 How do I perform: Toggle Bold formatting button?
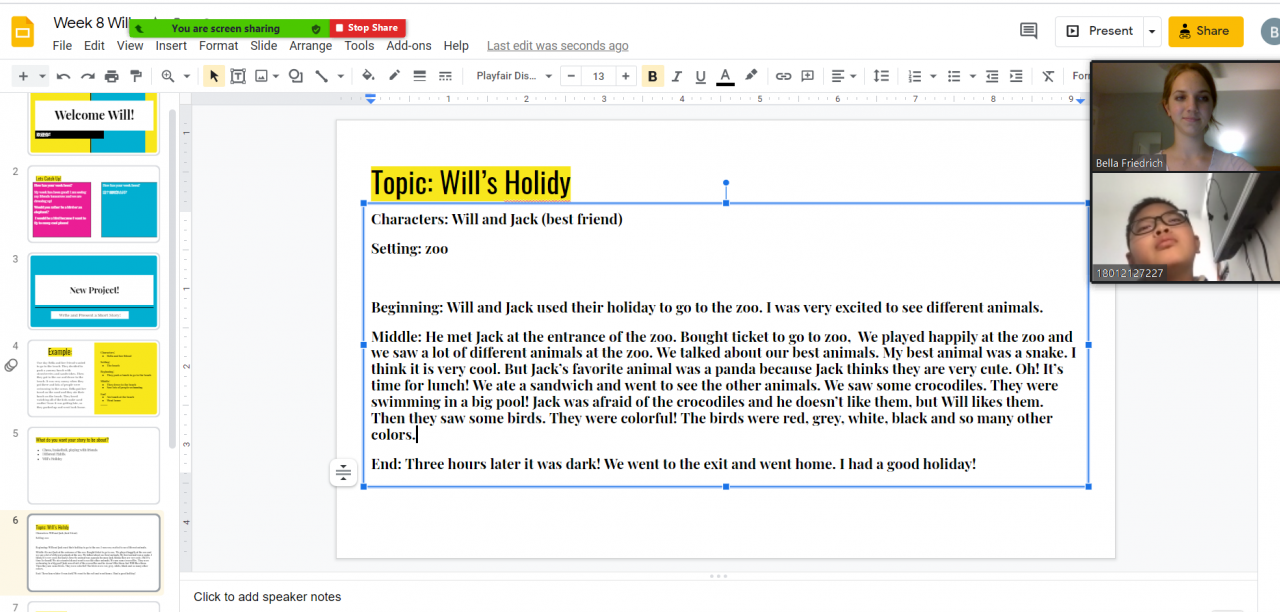(653, 76)
